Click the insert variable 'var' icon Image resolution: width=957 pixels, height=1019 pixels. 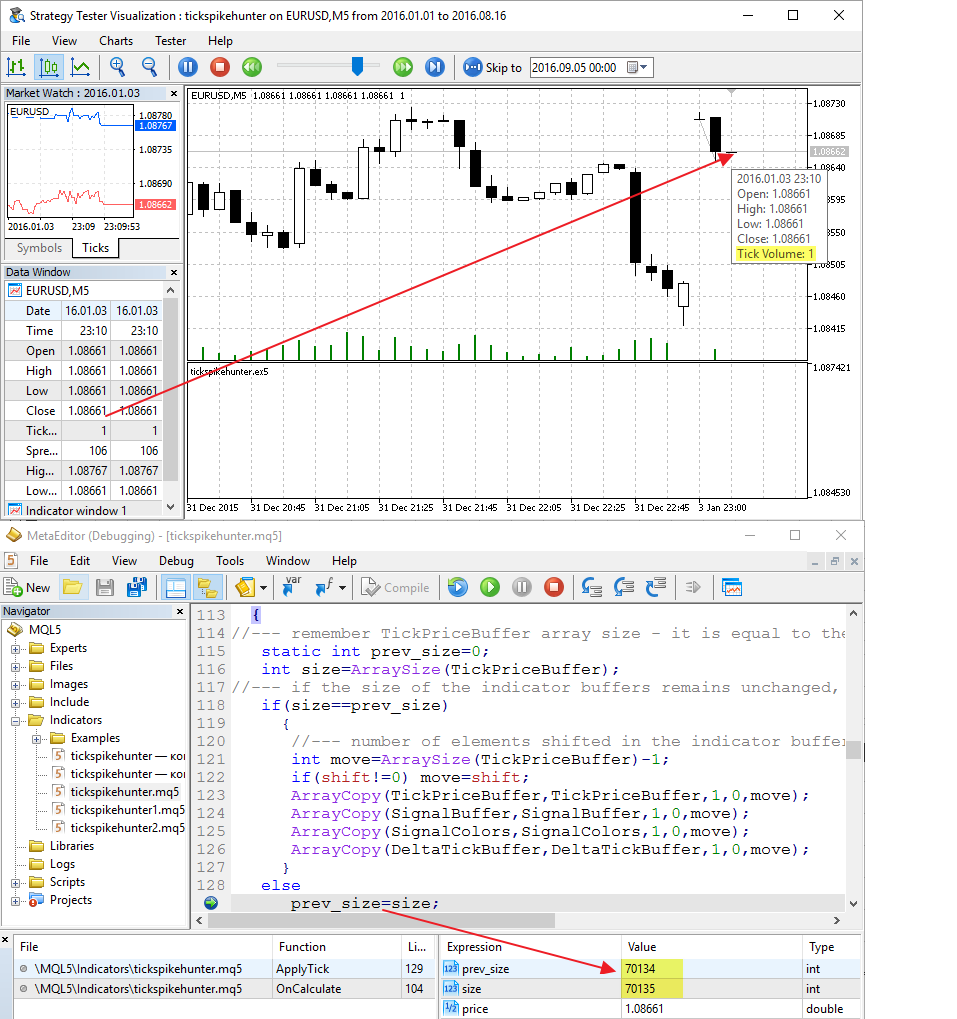(291, 586)
